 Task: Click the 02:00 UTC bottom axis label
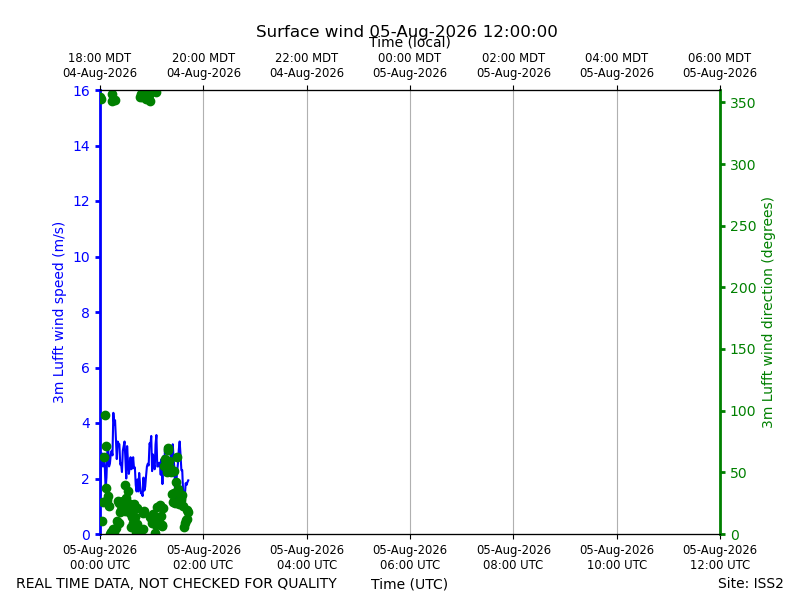pos(204,557)
